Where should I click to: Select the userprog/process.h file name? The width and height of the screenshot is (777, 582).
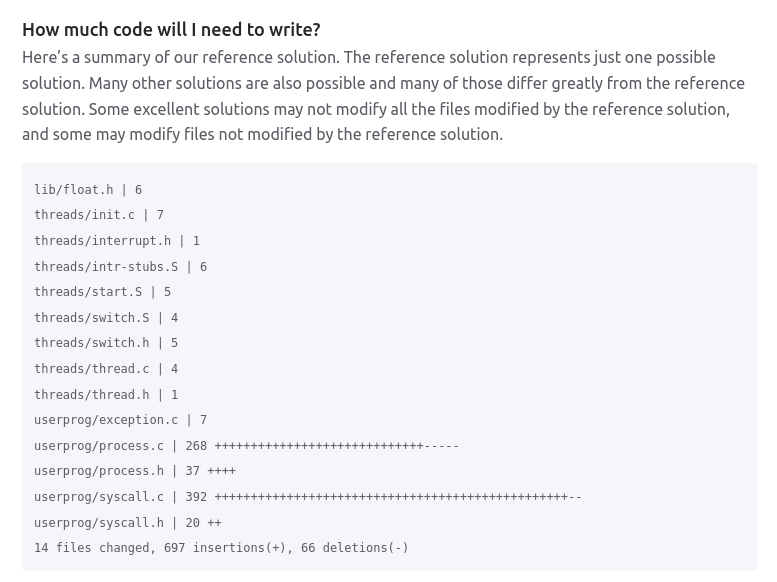click(99, 471)
